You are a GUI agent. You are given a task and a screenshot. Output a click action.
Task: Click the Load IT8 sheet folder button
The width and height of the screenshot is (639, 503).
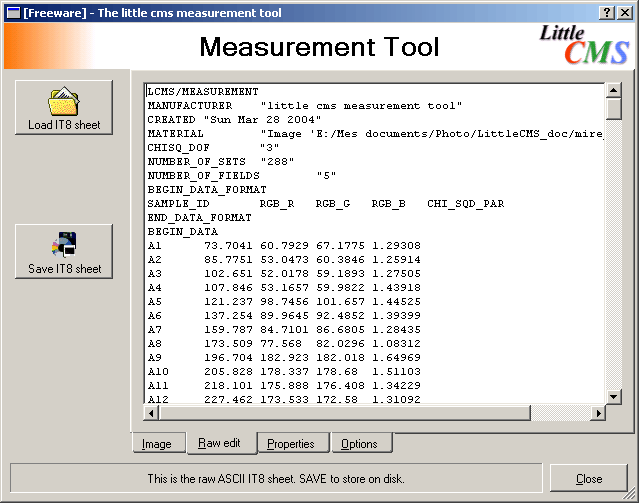pos(64,108)
